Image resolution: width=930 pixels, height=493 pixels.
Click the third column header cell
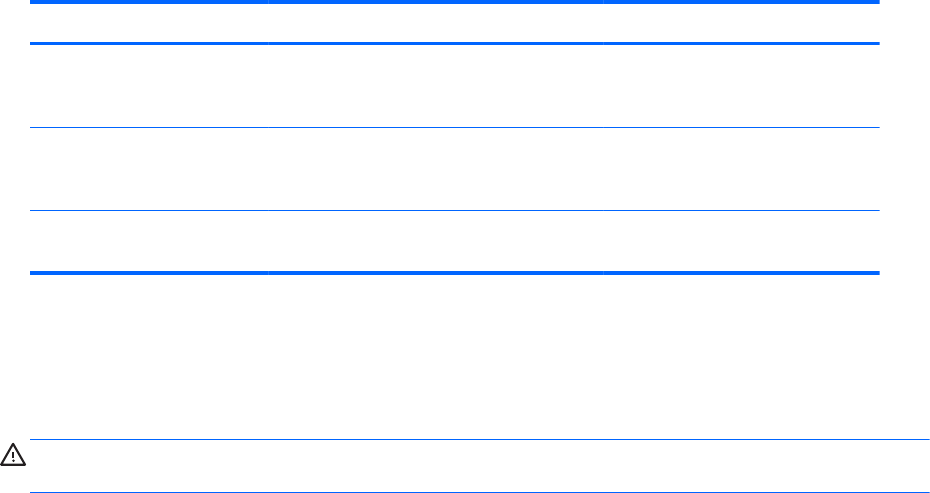(741, 23)
